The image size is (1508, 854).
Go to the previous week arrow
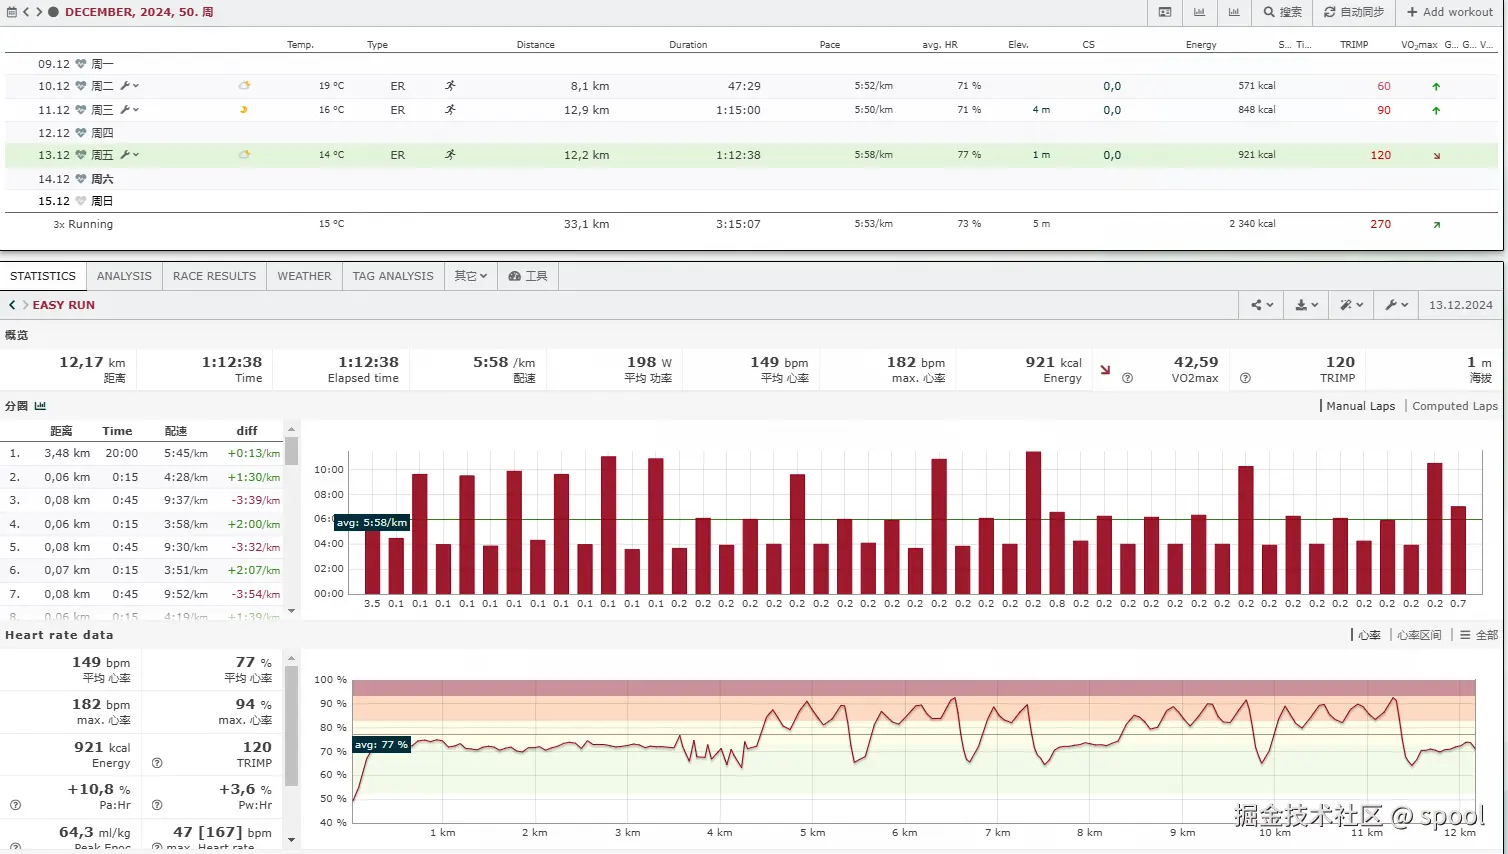26,12
